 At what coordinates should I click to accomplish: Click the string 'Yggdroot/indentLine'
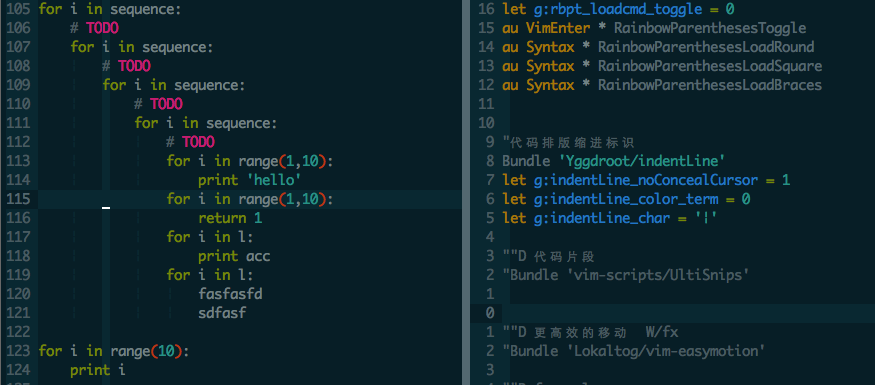[x=642, y=161]
